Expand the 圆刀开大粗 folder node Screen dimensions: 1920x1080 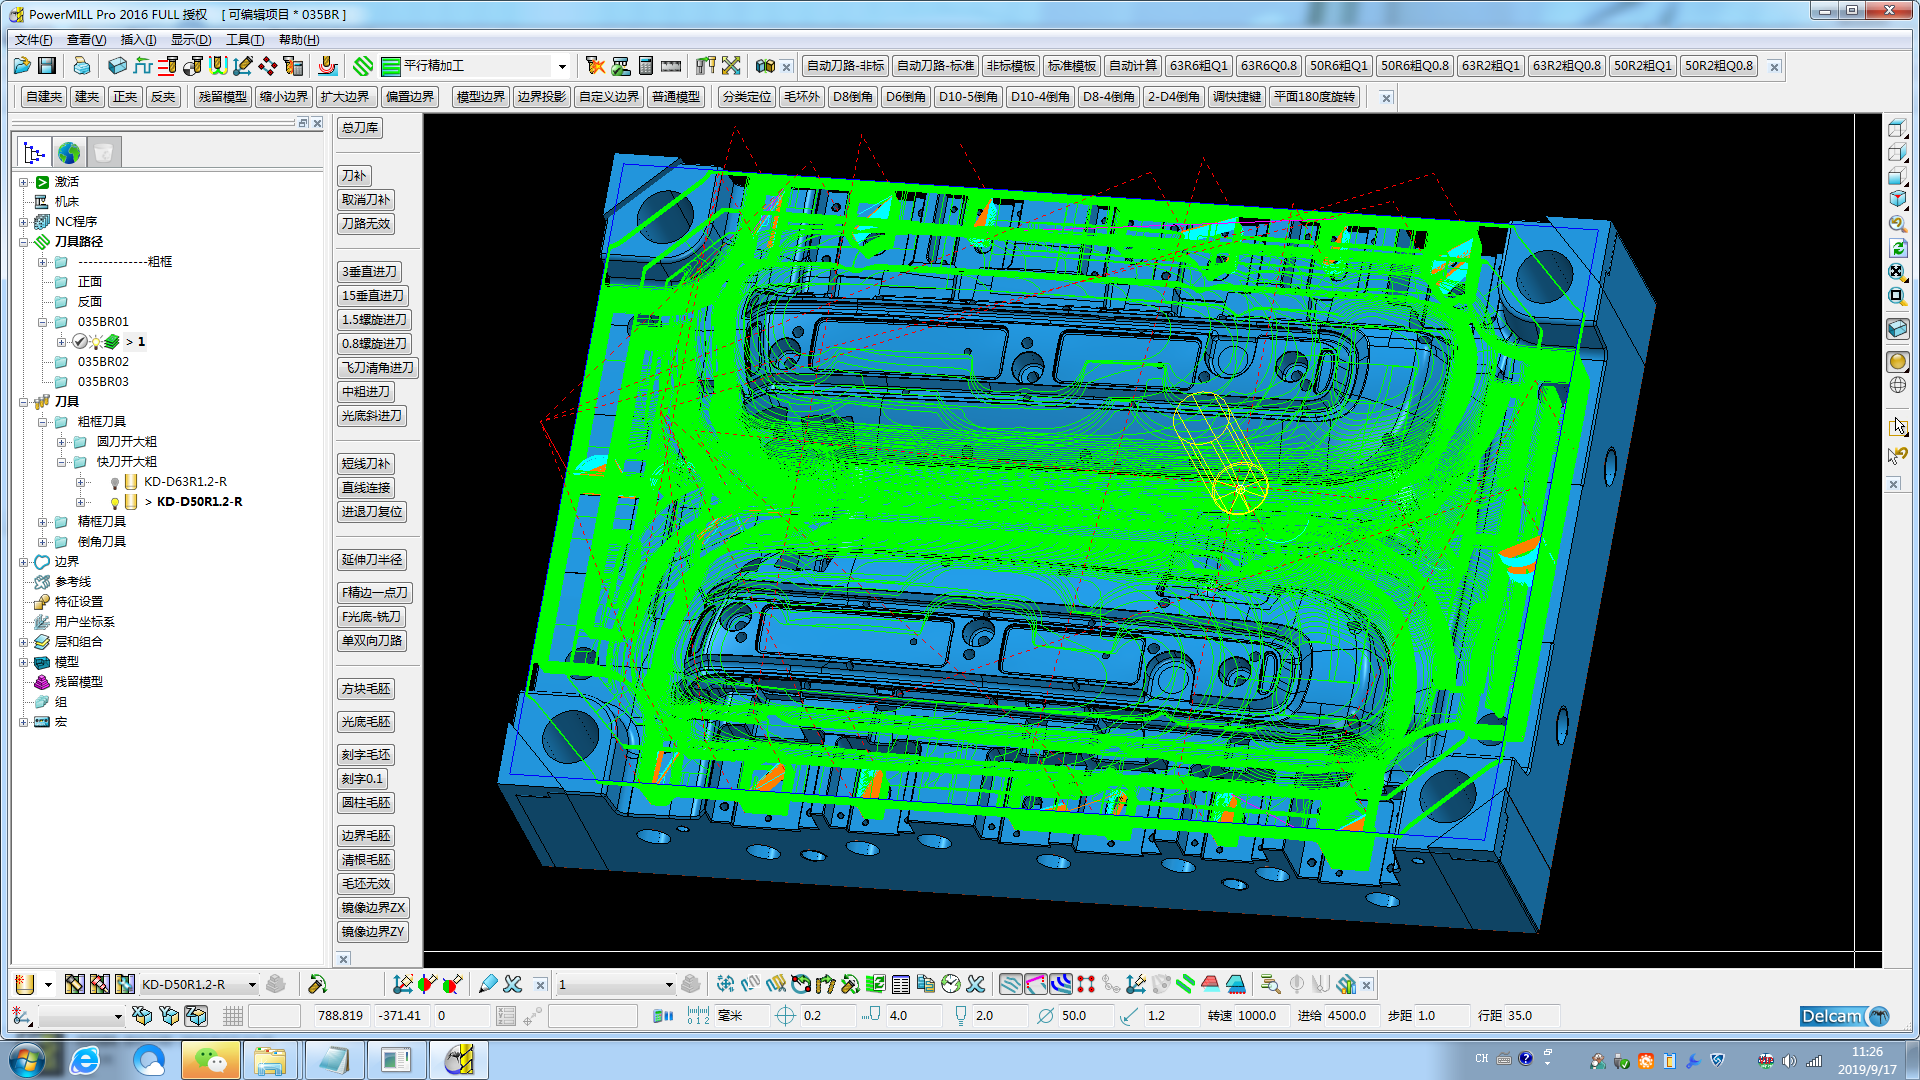pos(62,442)
